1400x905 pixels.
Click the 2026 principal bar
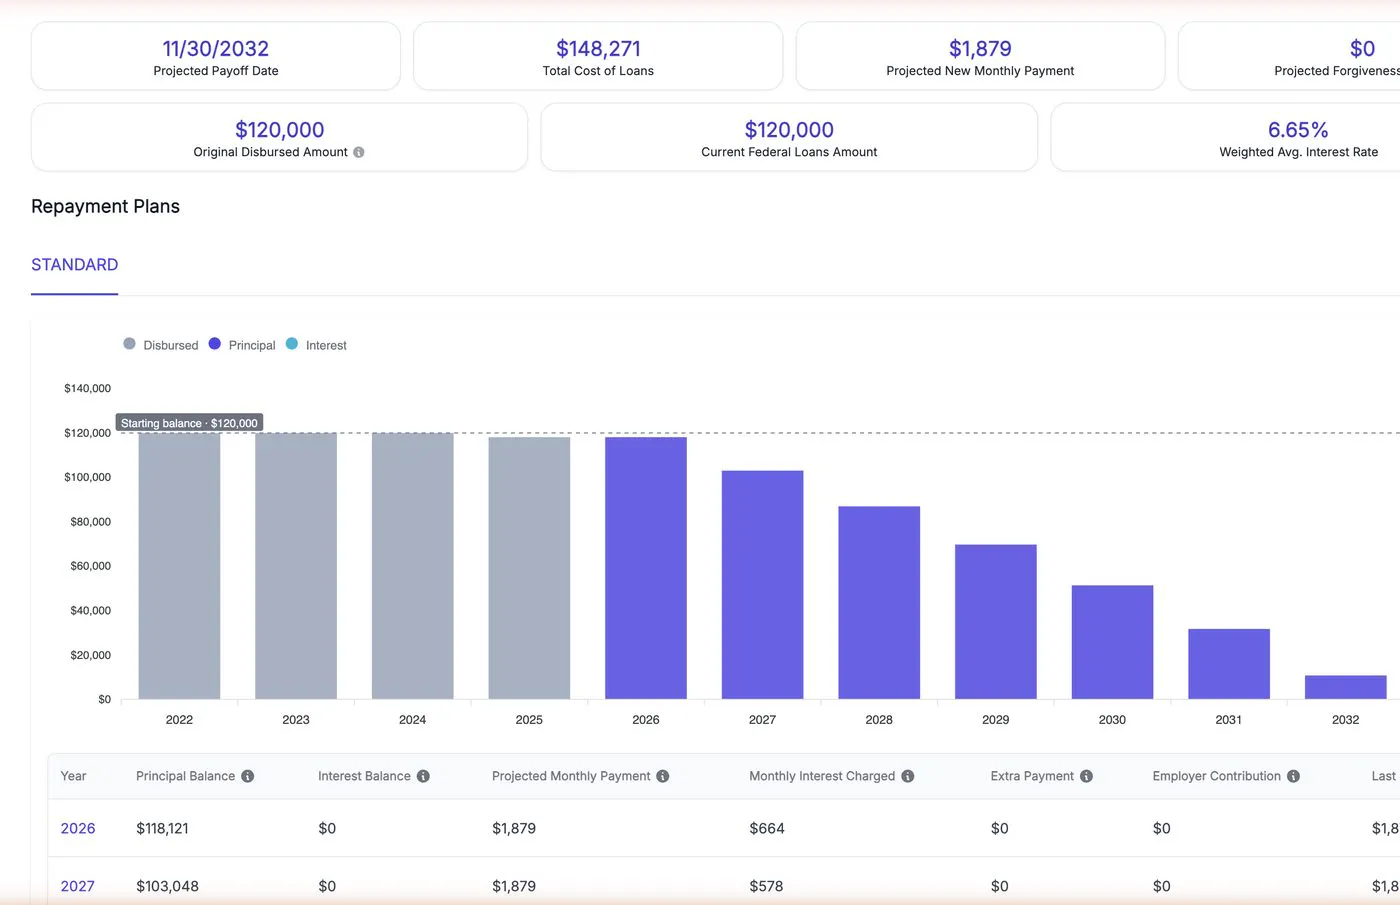coord(646,568)
